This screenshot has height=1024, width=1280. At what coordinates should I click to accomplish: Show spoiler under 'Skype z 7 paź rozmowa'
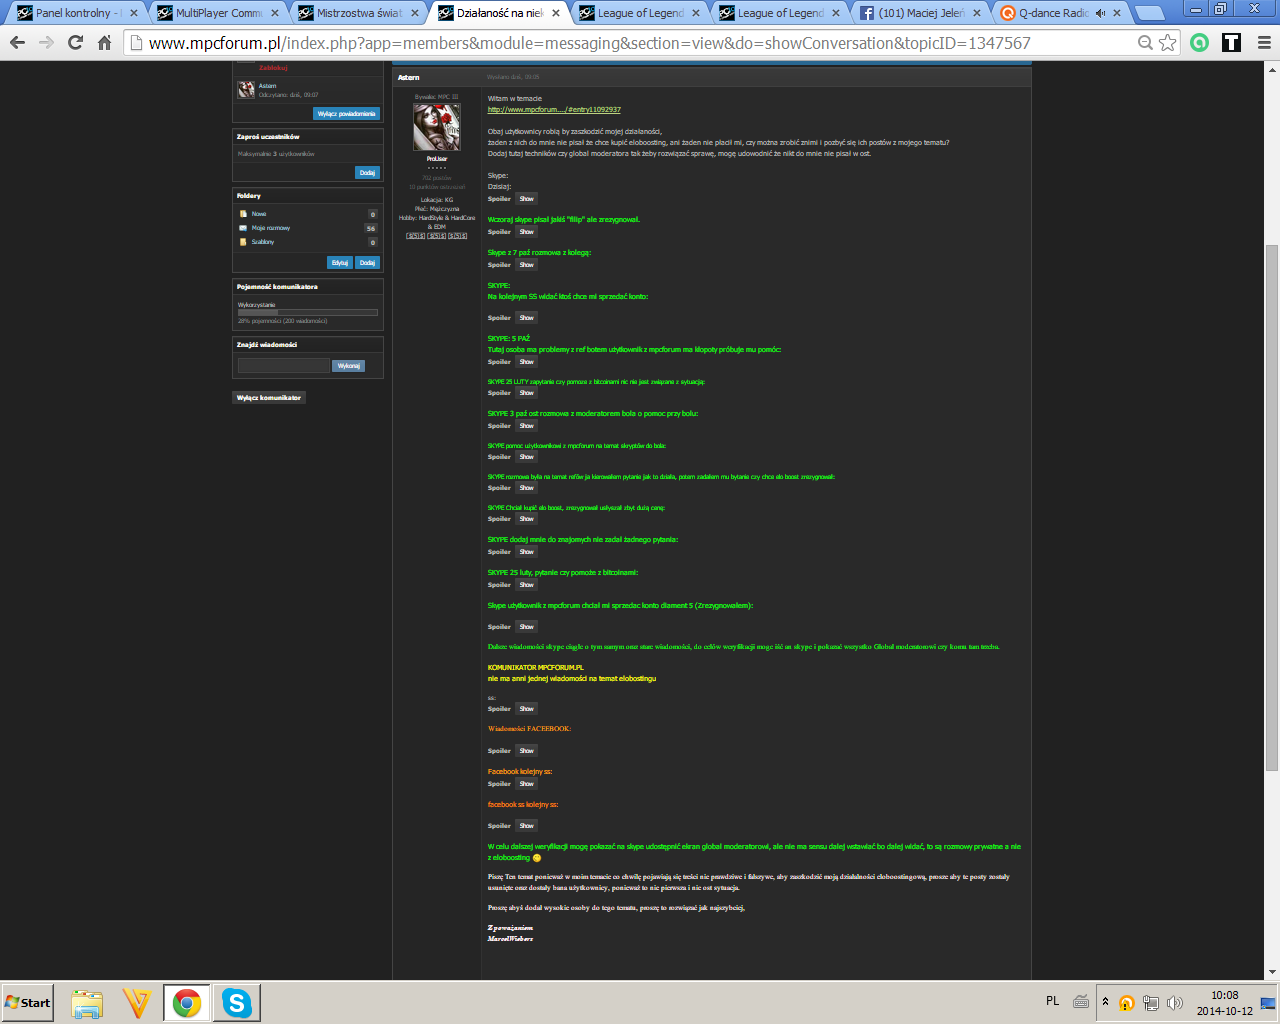click(527, 265)
